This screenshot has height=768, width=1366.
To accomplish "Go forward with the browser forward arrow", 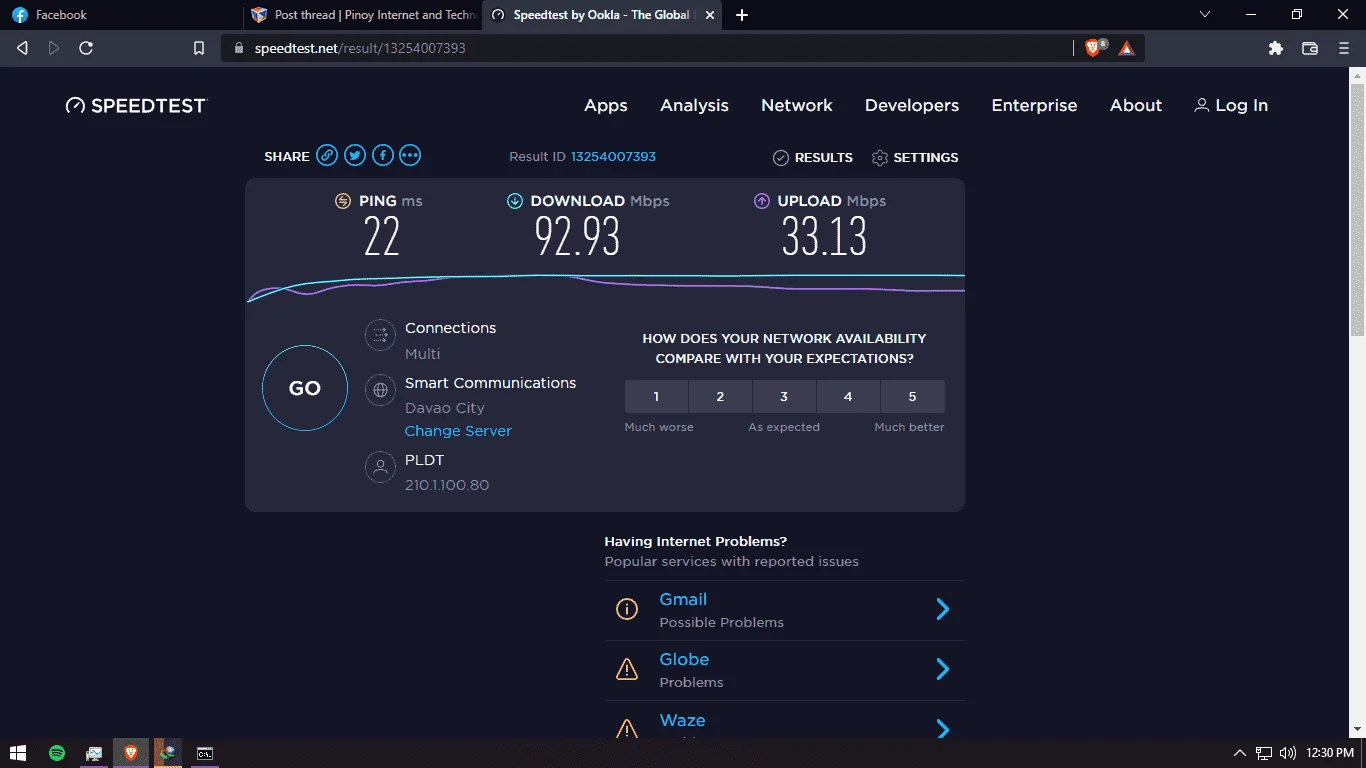I will pyautogui.click(x=54, y=48).
